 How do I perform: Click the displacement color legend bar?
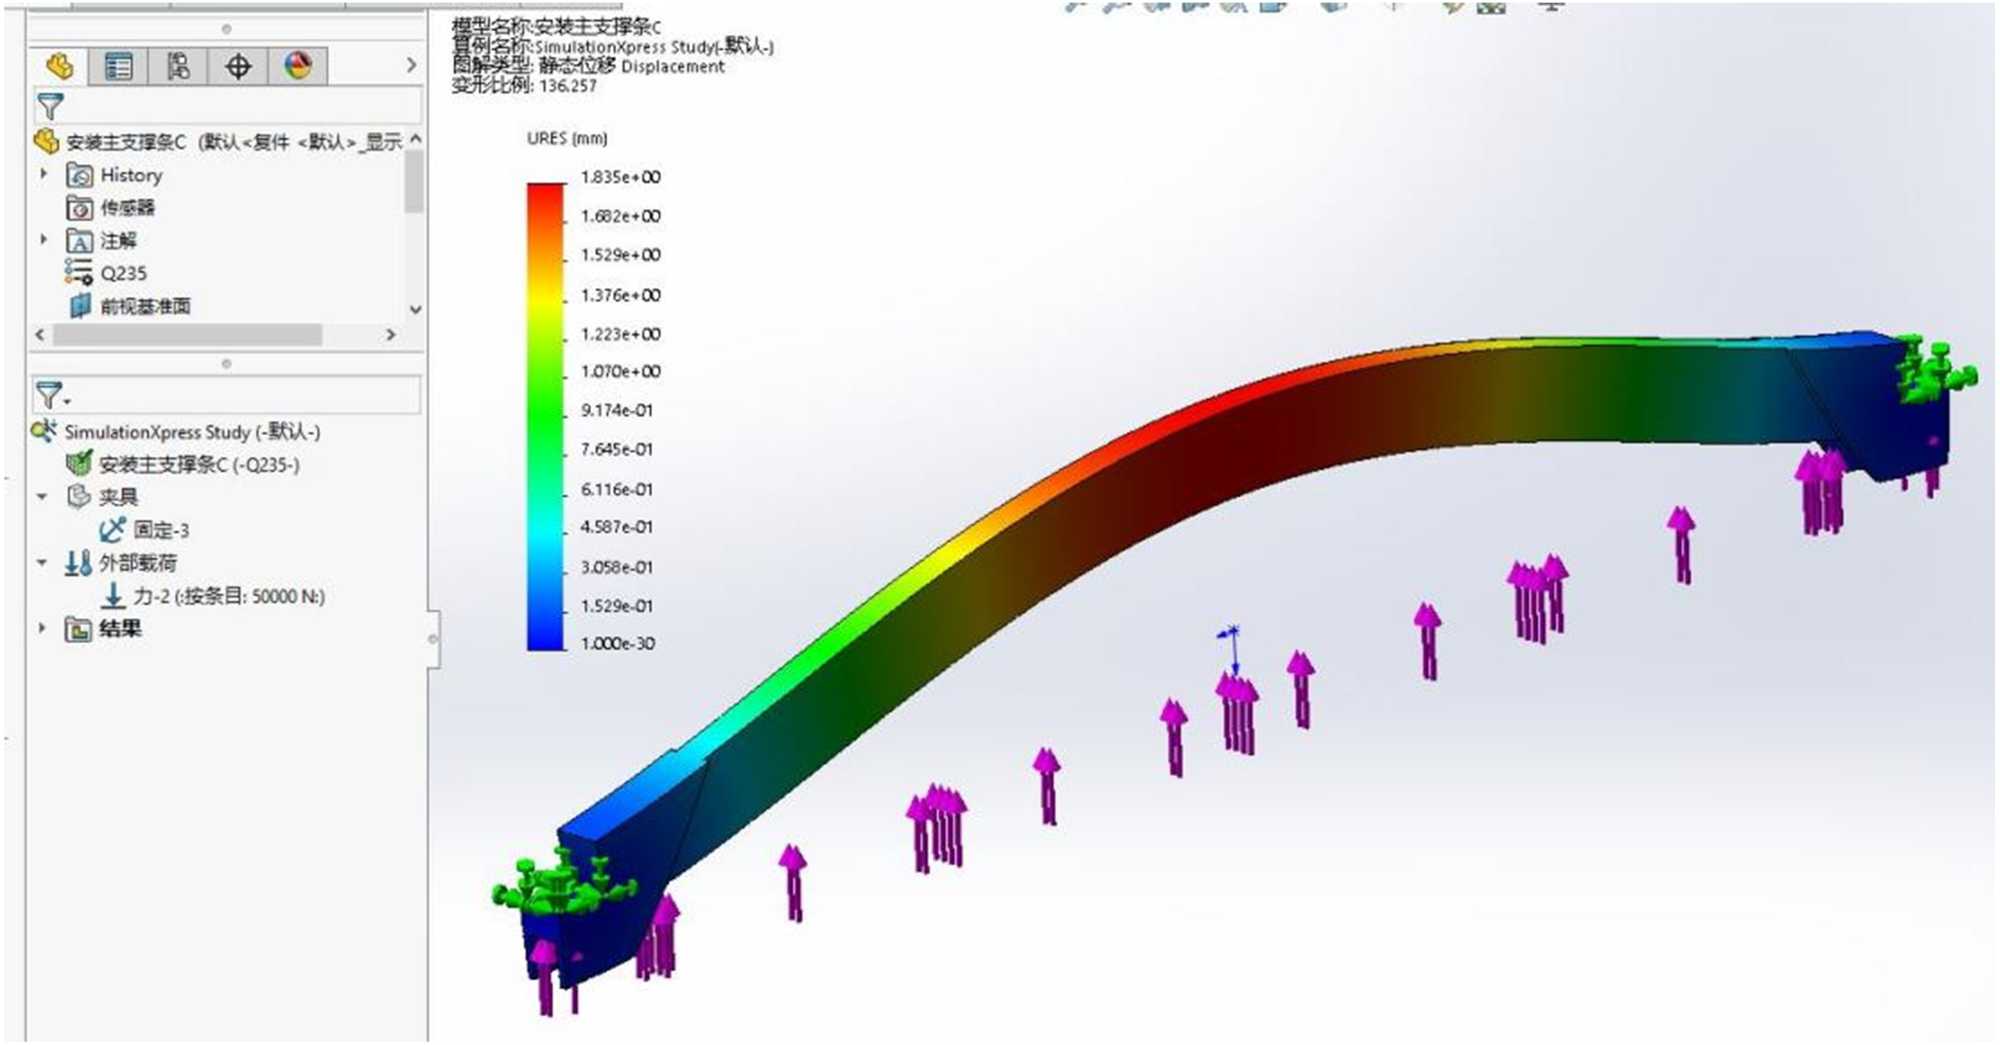(x=546, y=415)
